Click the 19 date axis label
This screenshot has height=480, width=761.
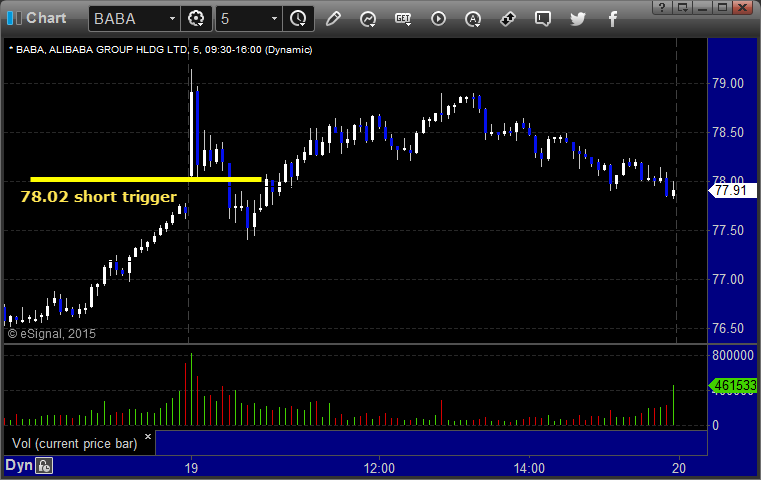[x=191, y=468]
